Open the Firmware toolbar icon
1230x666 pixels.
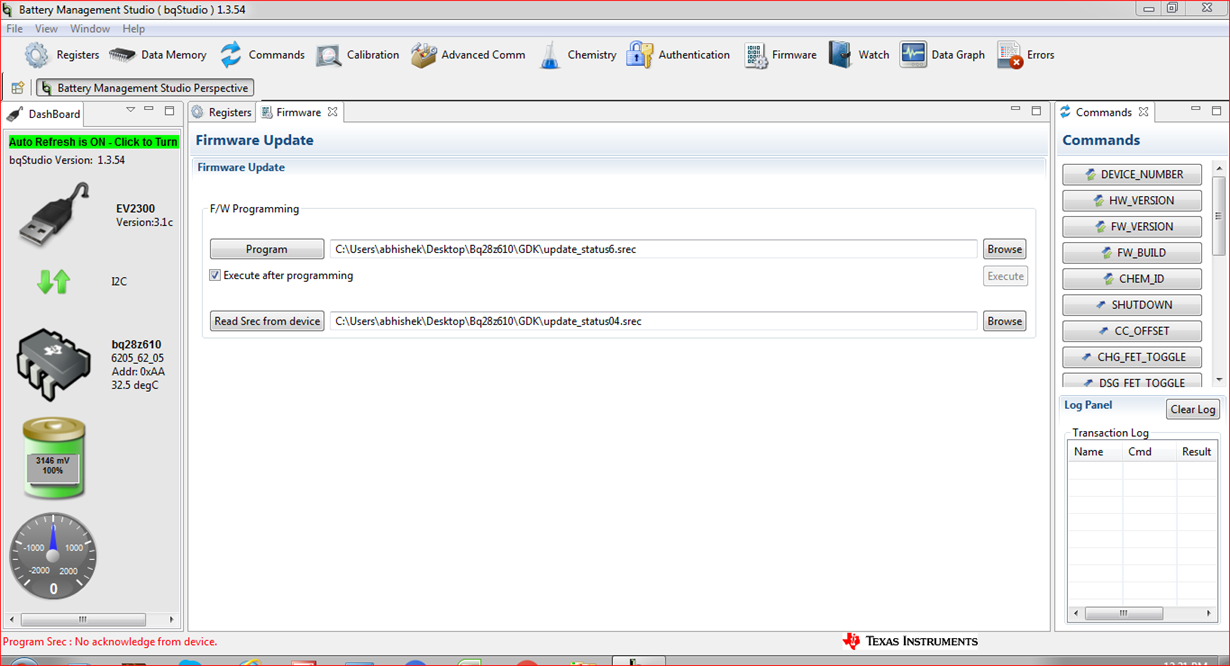pyautogui.click(x=755, y=55)
